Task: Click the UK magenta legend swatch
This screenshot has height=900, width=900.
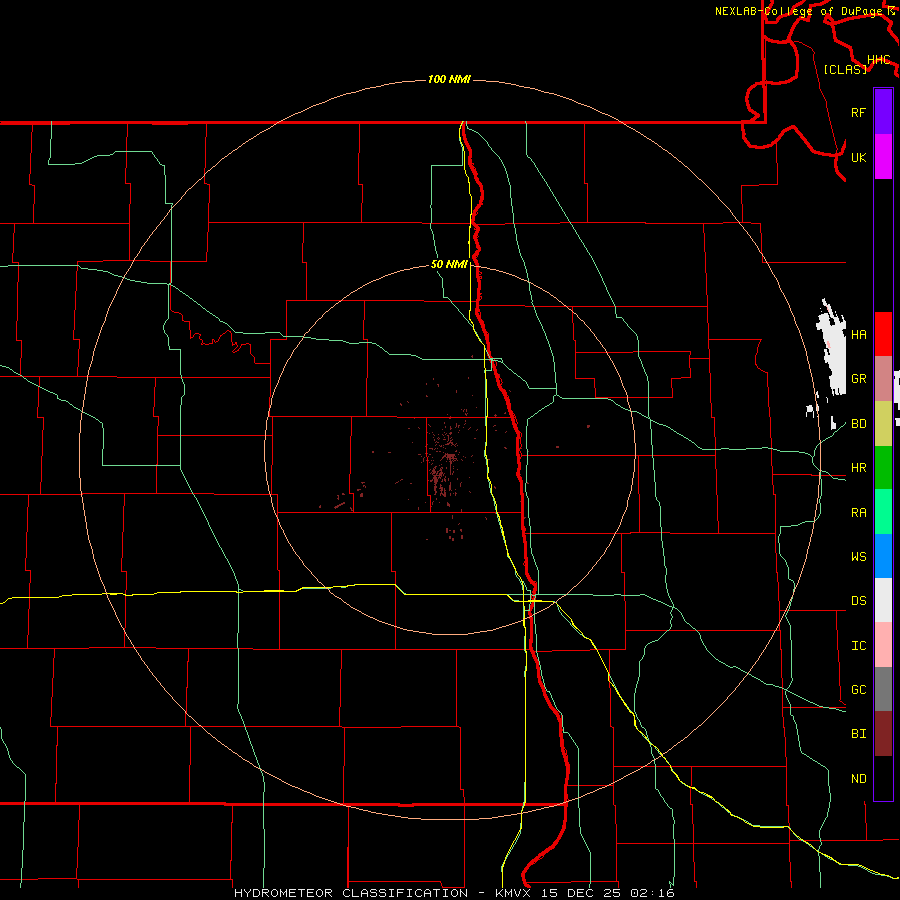Action: click(x=883, y=157)
